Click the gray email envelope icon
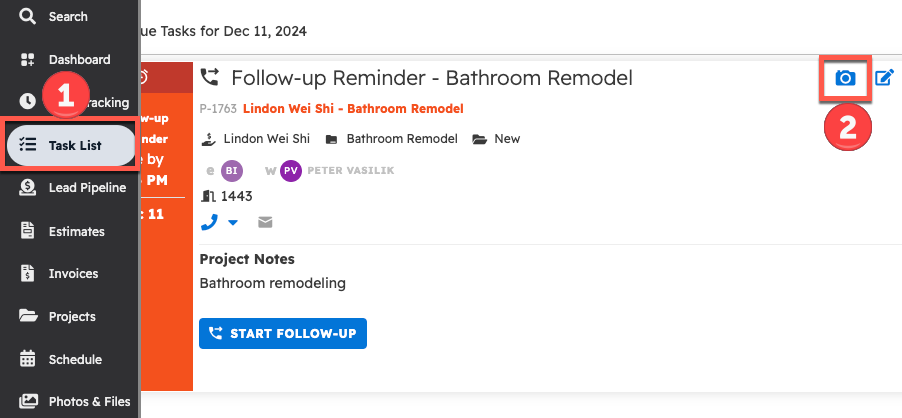The height and width of the screenshot is (418, 902). click(266, 222)
